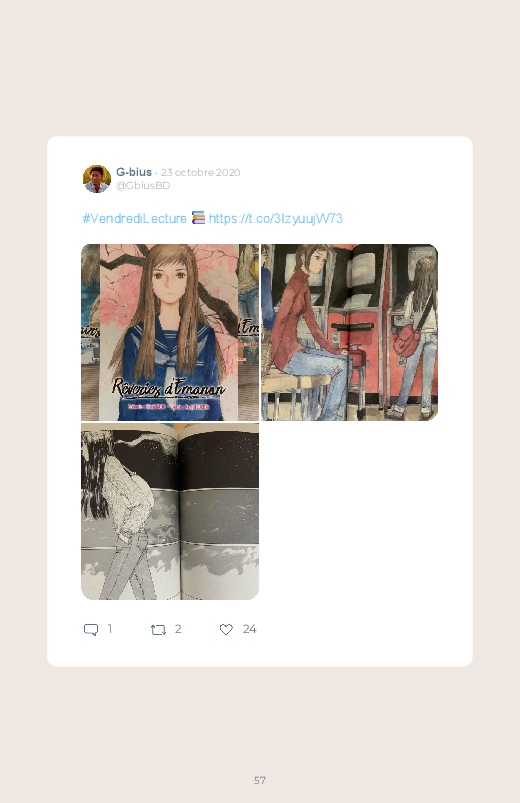Viewport: 520px width, 803px height.
Task: Open the black and white manga page image
Action: [x=170, y=511]
